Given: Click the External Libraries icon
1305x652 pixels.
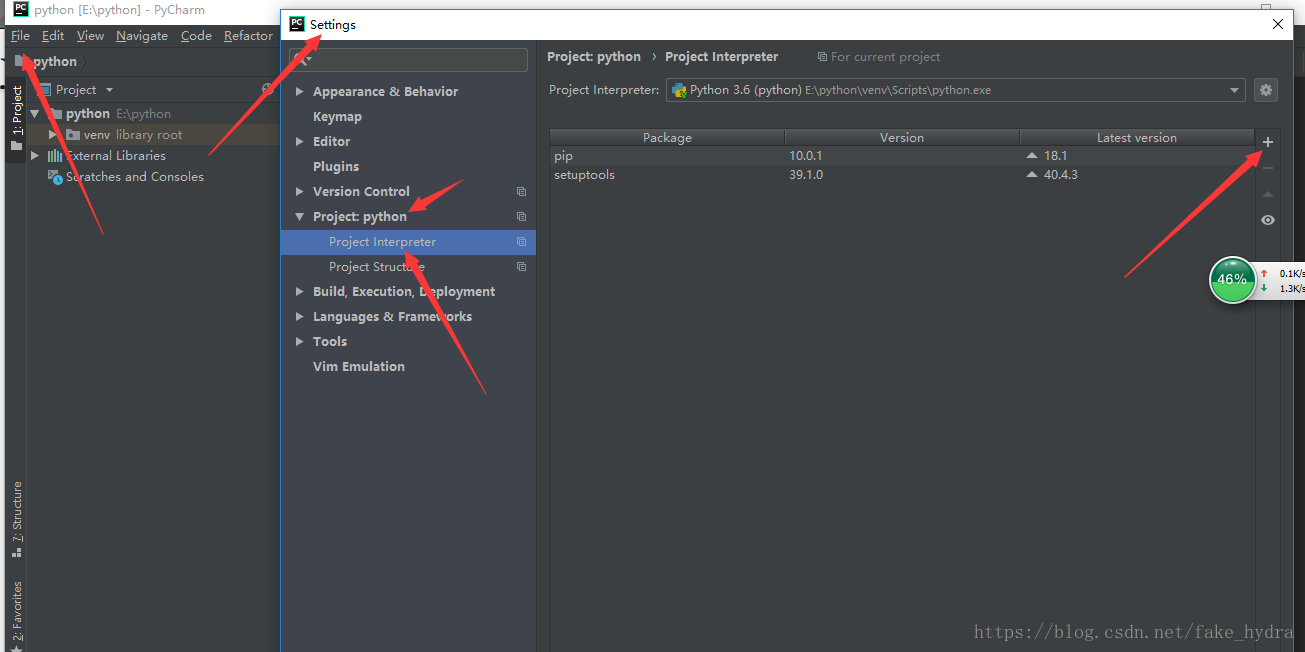Looking at the screenshot, I should pyautogui.click(x=55, y=155).
